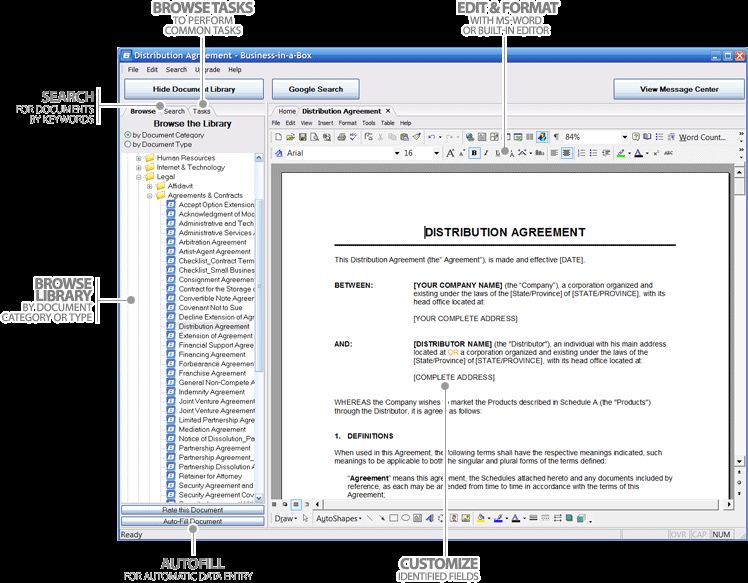Click the Word Count button
The image size is (748, 583).
click(x=702, y=137)
